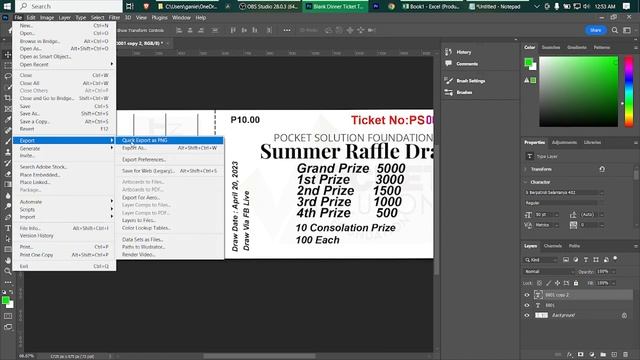Open Brush Settings panel
Screen dimensions: 640x360
[465, 81]
